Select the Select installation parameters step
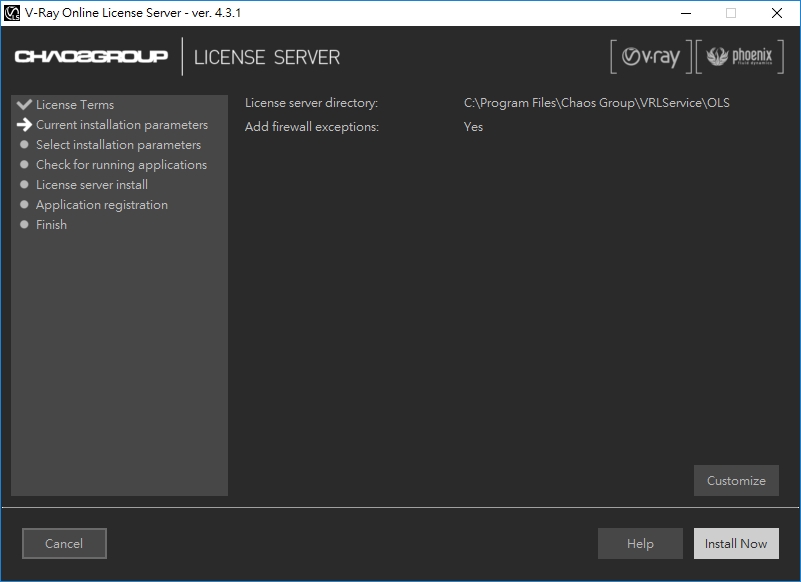 (119, 145)
